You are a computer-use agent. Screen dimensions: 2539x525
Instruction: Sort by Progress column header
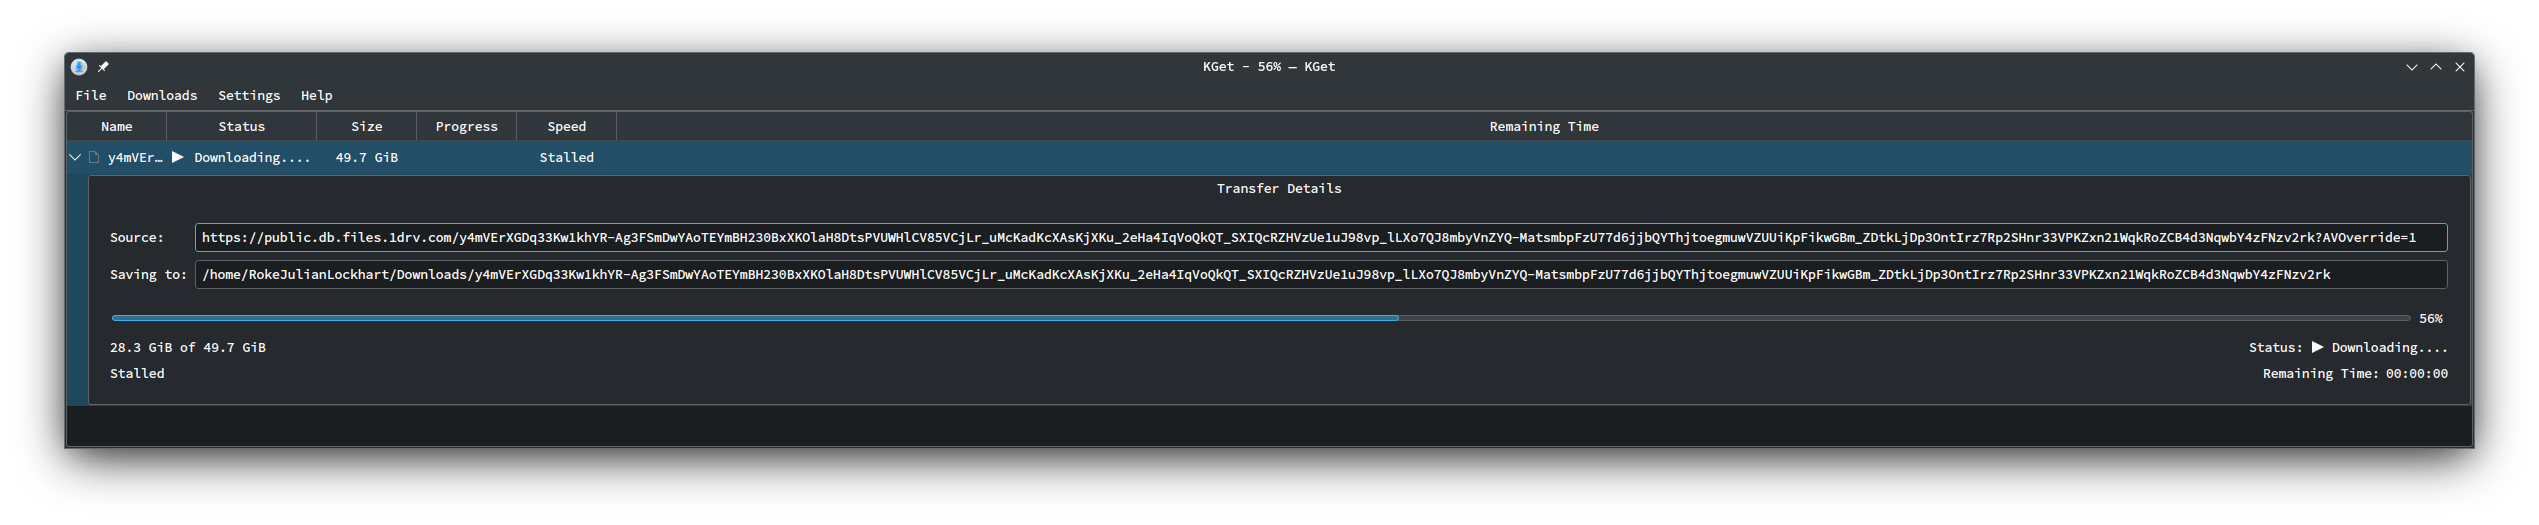pos(466,127)
